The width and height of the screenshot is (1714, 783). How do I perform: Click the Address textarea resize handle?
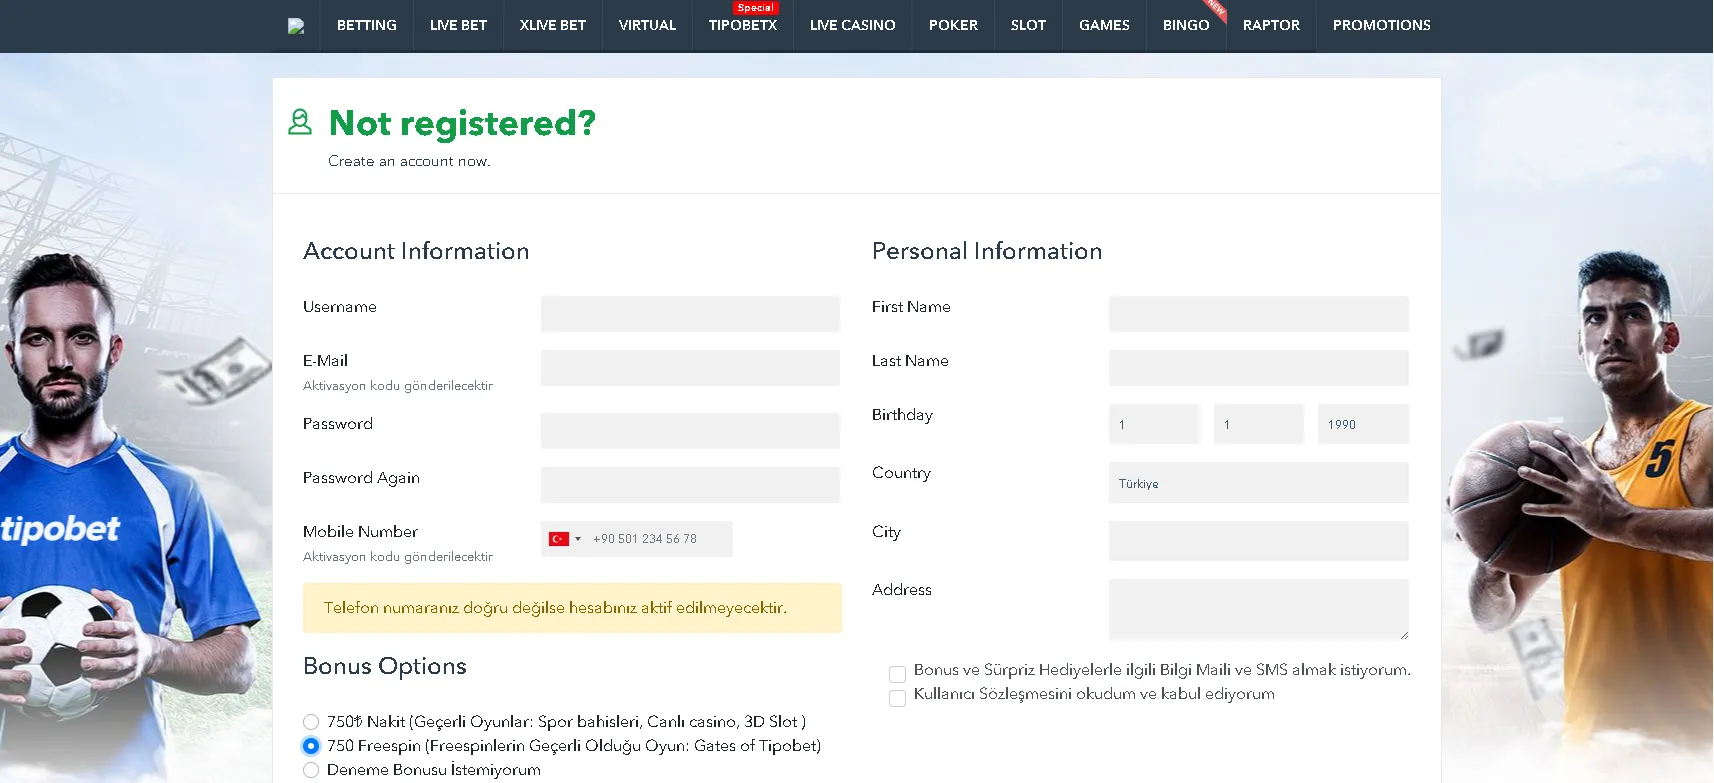coord(1403,634)
